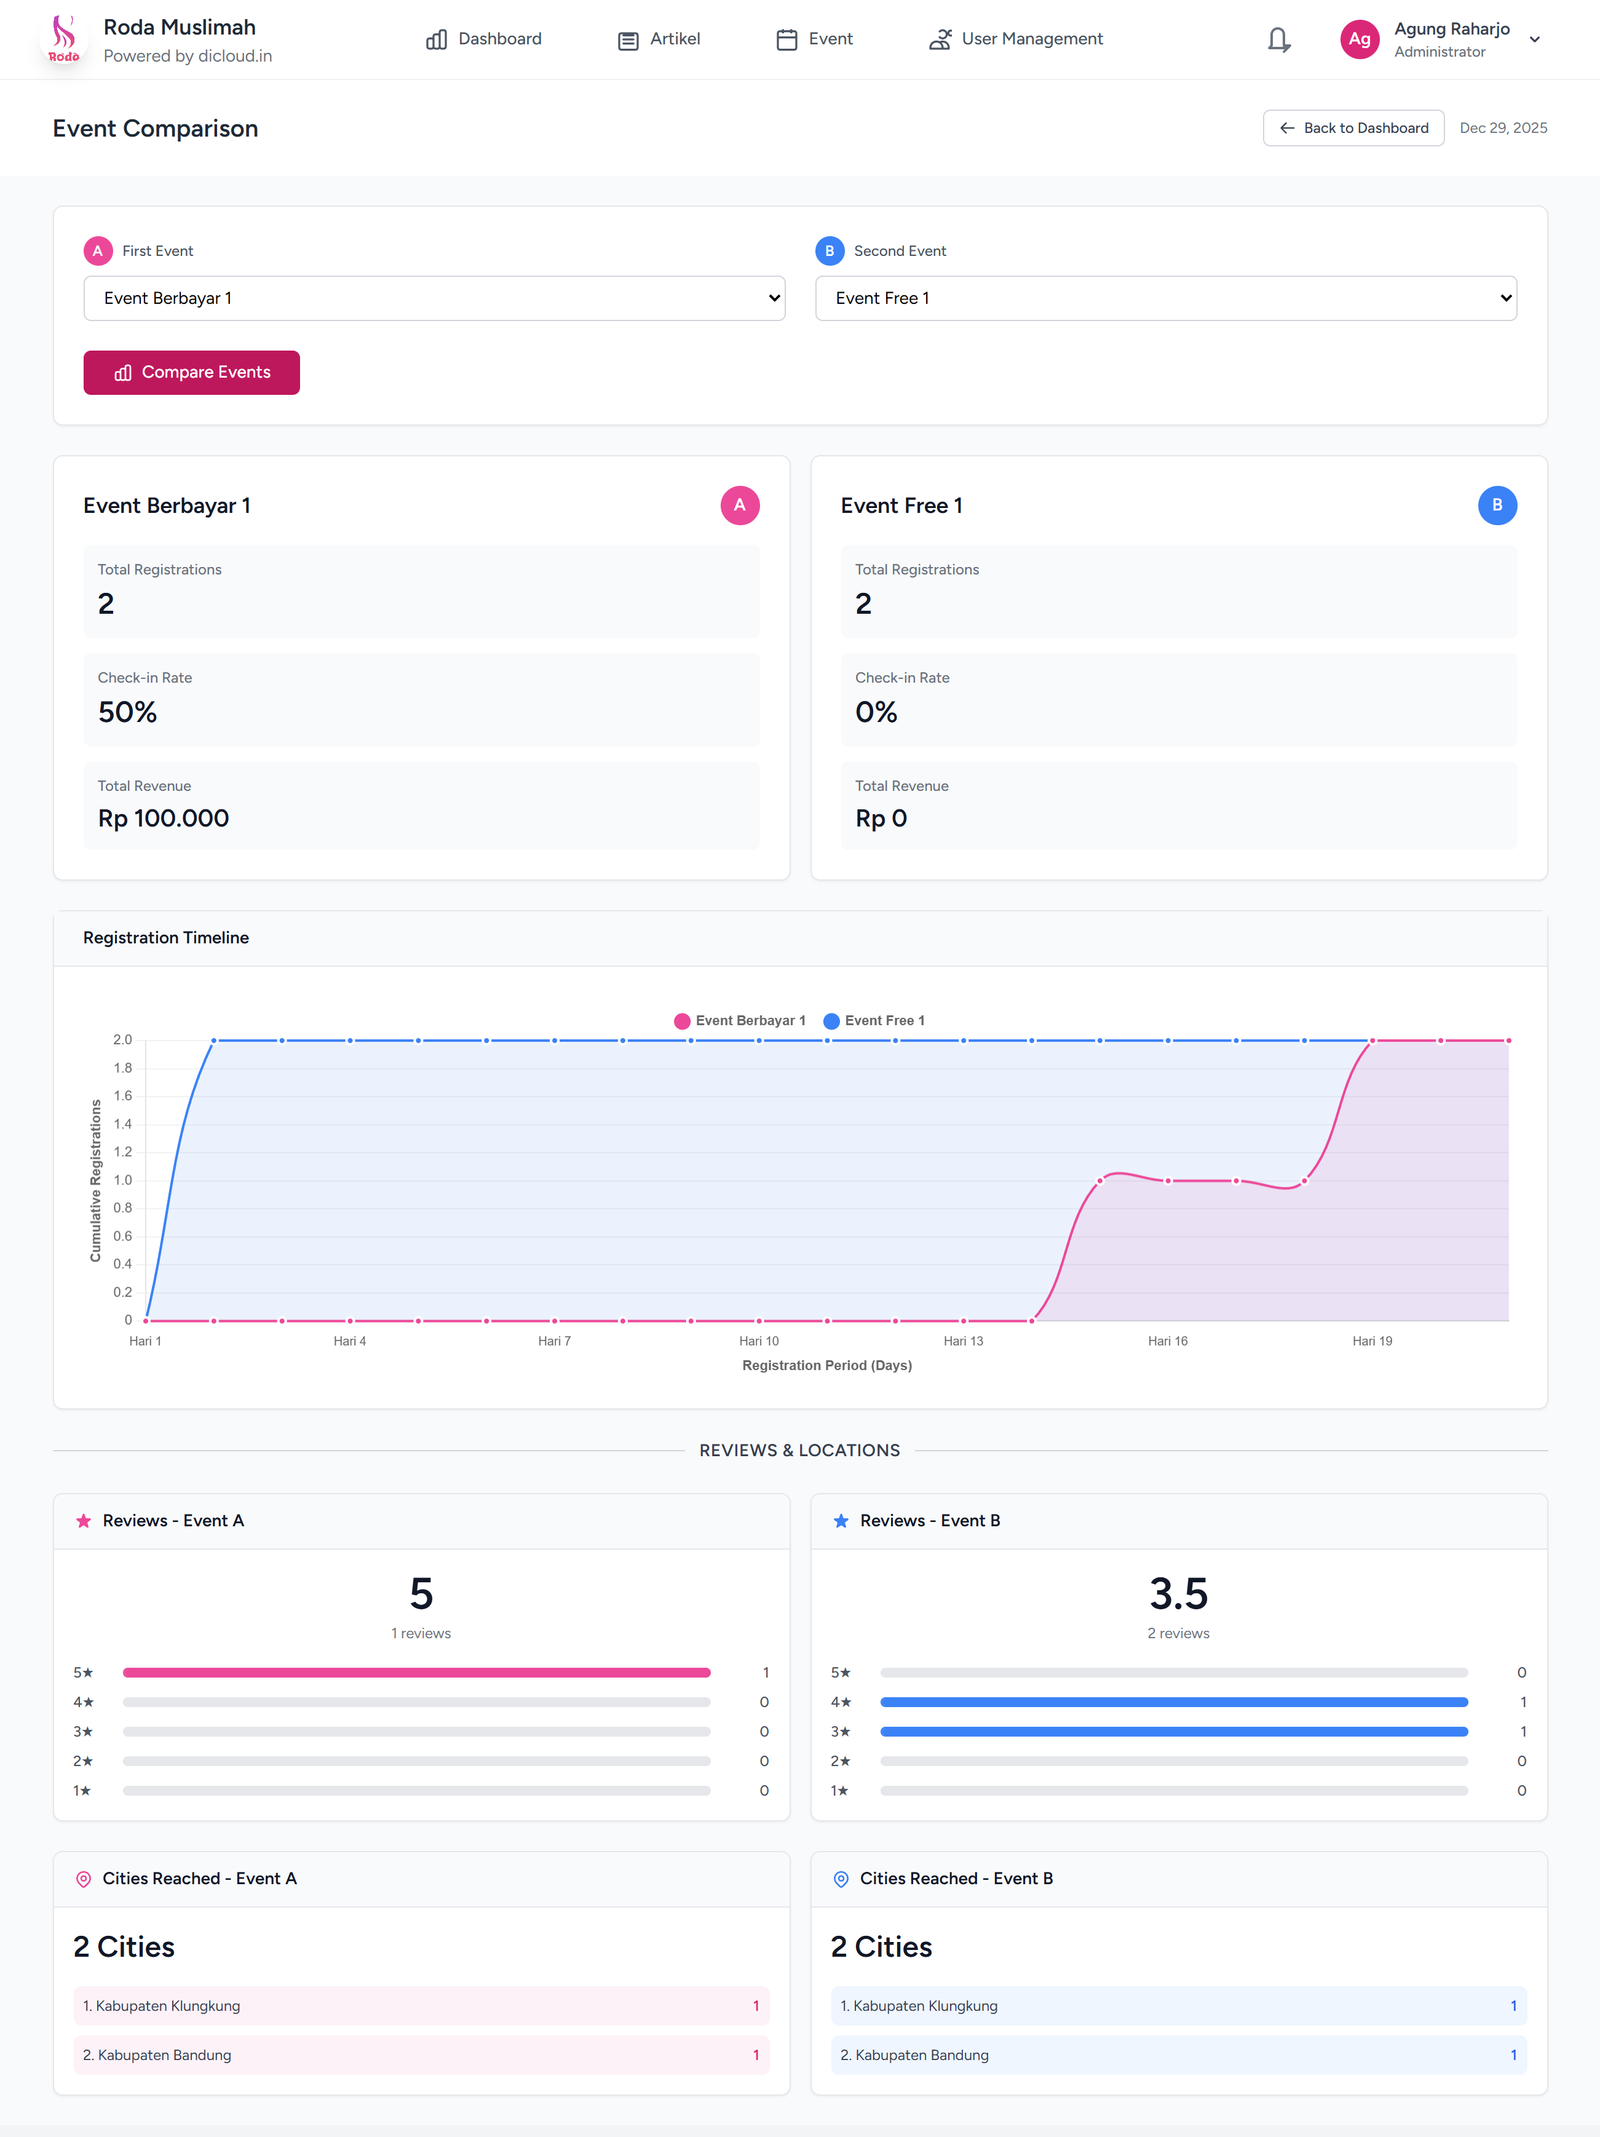
Task: Click the bar chart icon inside Compare Events
Action: [122, 372]
